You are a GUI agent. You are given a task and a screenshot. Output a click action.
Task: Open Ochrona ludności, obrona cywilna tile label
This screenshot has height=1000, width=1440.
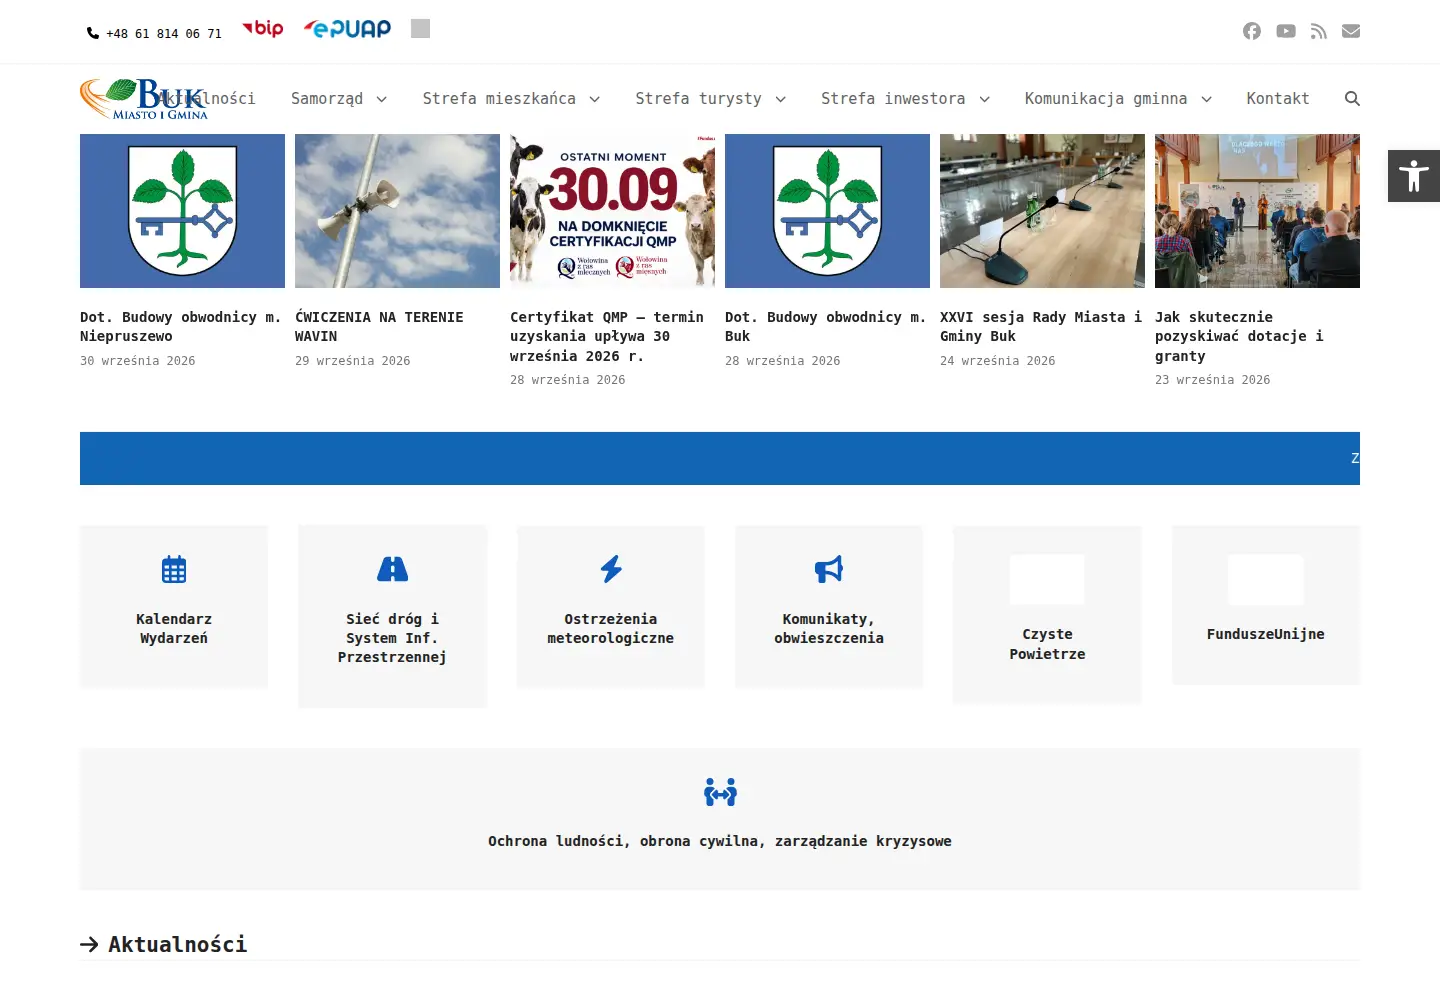720,841
